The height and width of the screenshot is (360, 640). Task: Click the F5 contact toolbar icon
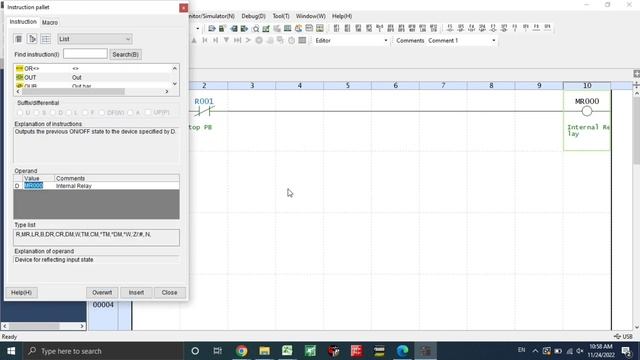pyautogui.click(x=450, y=28)
